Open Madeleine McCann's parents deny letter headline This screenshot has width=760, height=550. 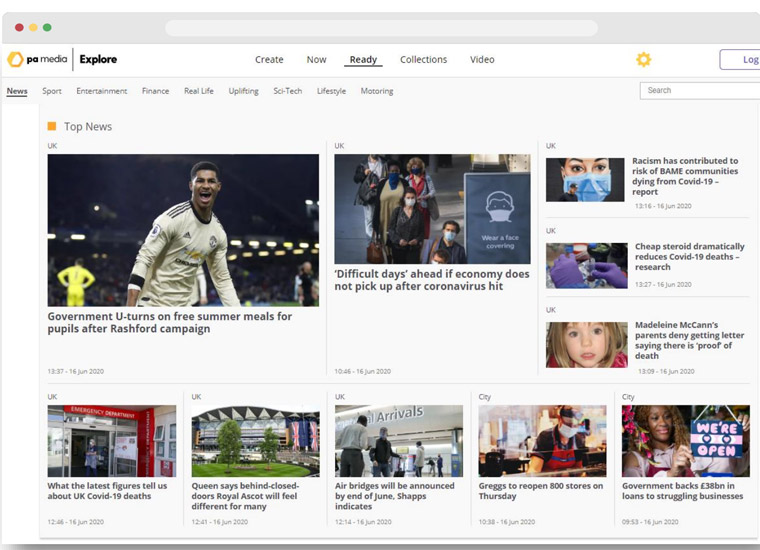tap(689, 340)
